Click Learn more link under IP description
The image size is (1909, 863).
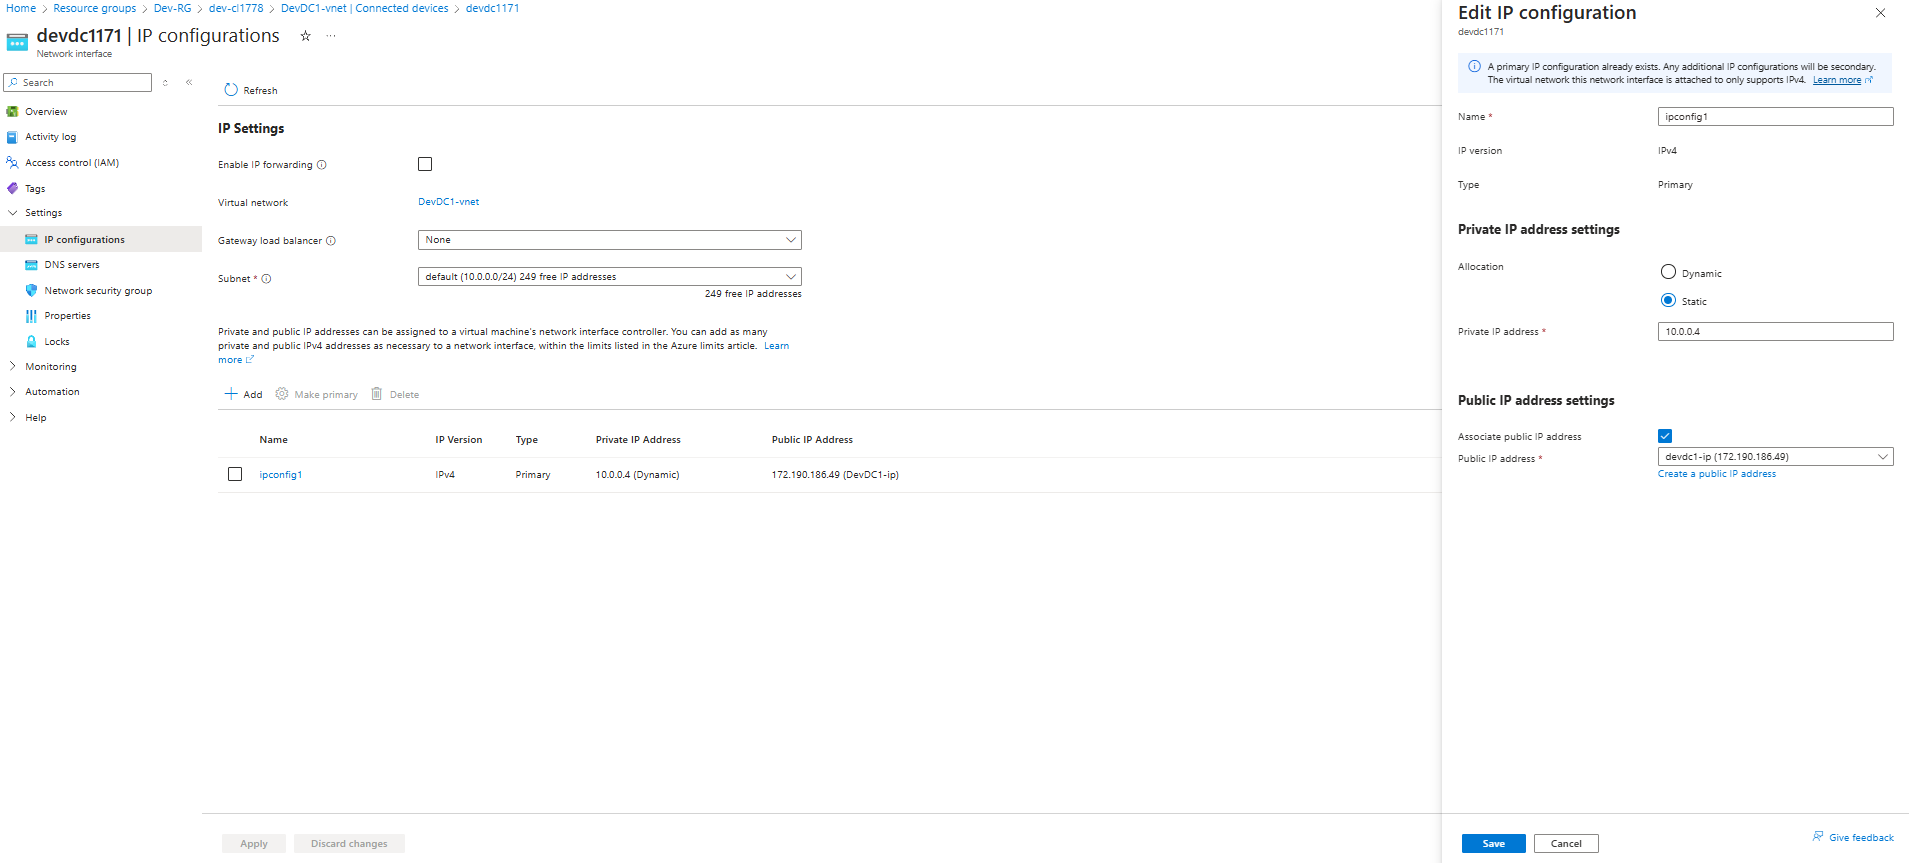click(776, 346)
